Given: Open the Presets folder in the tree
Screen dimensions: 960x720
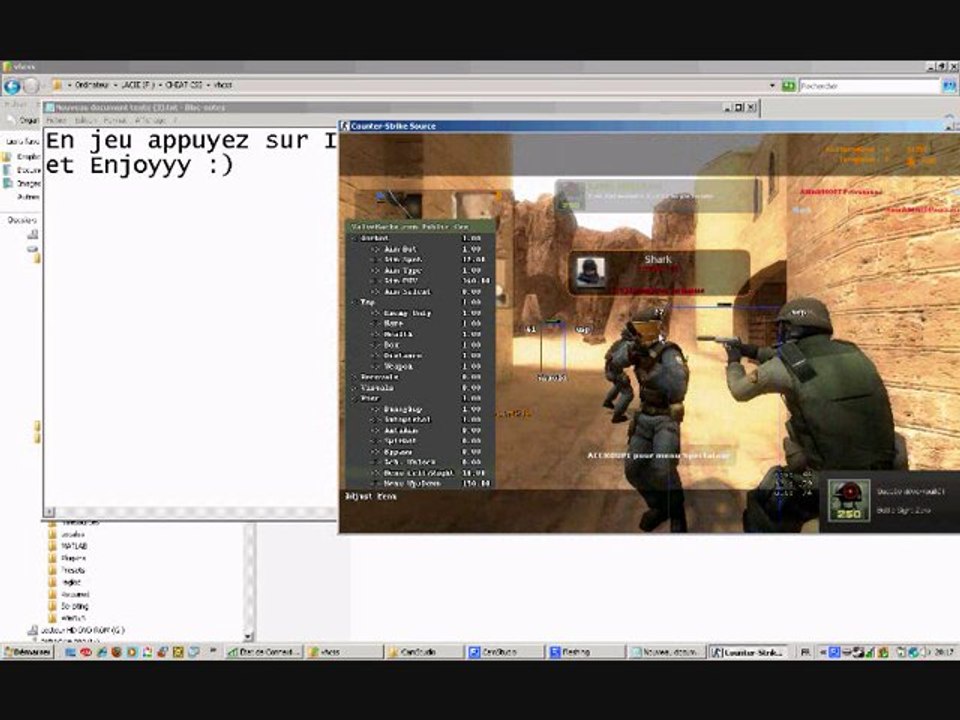Looking at the screenshot, I should pyautogui.click(x=73, y=570).
